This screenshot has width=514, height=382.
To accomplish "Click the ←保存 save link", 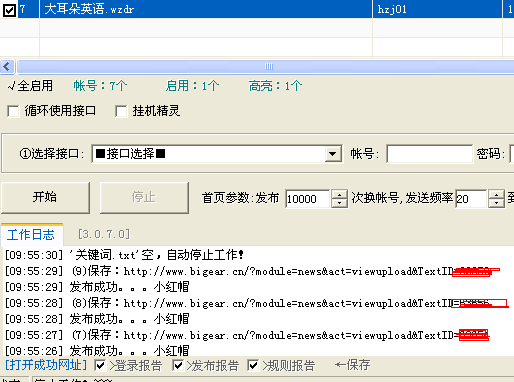I will tap(352, 365).
